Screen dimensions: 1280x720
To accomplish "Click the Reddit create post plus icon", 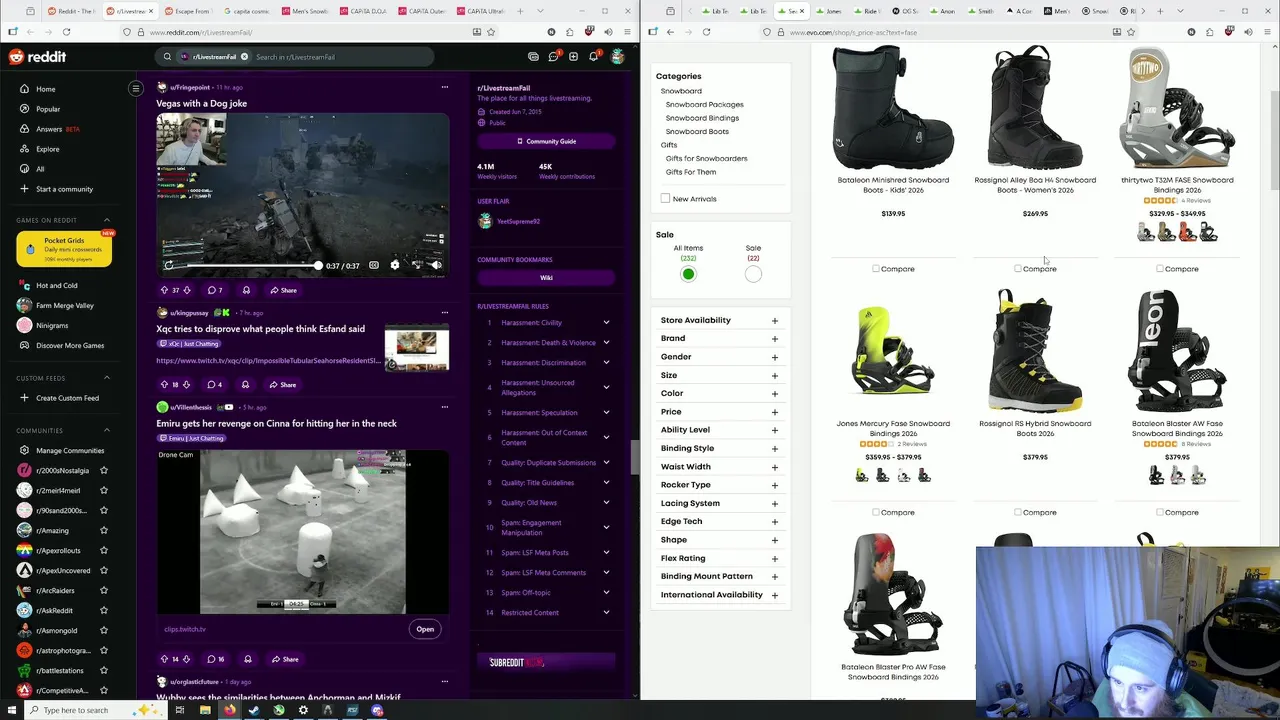I will (x=573, y=57).
